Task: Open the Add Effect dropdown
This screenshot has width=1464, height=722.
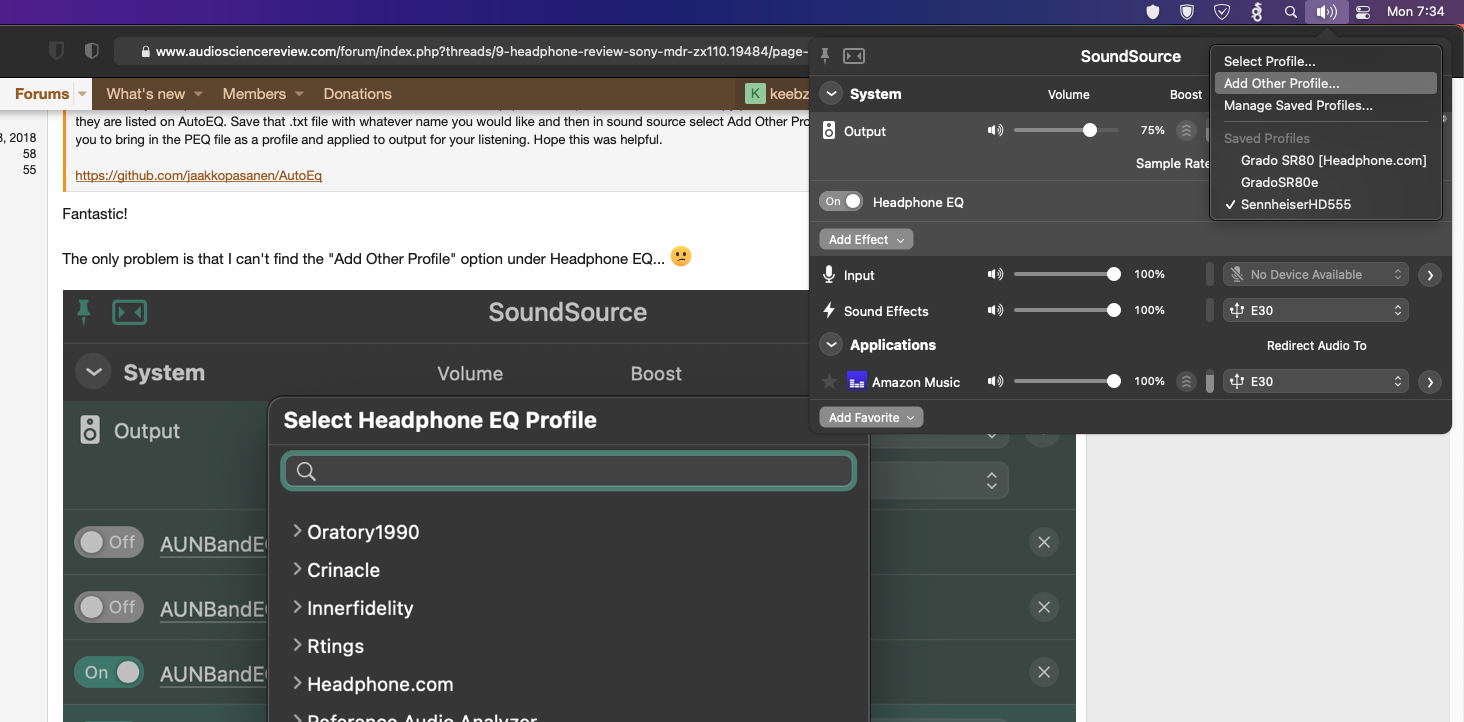Action: pyautogui.click(x=866, y=240)
